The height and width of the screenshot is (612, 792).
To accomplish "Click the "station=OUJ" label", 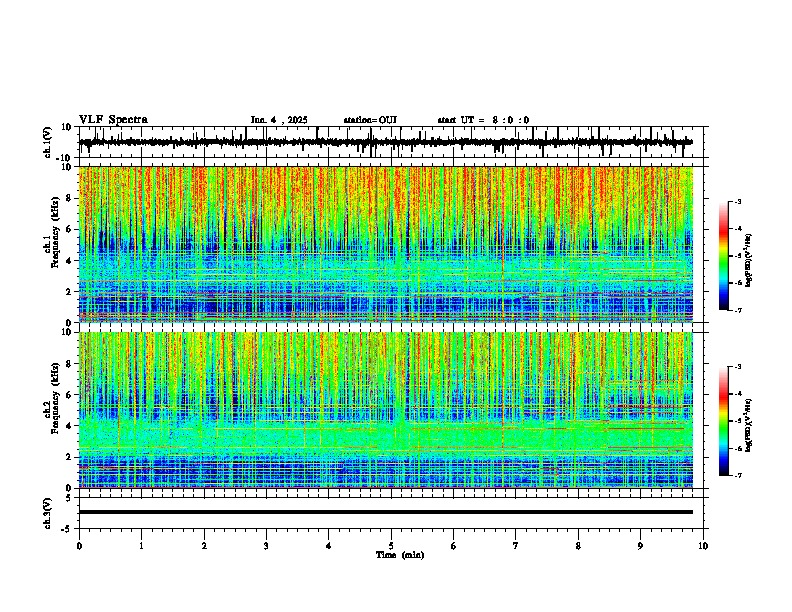I will pyautogui.click(x=370, y=120).
